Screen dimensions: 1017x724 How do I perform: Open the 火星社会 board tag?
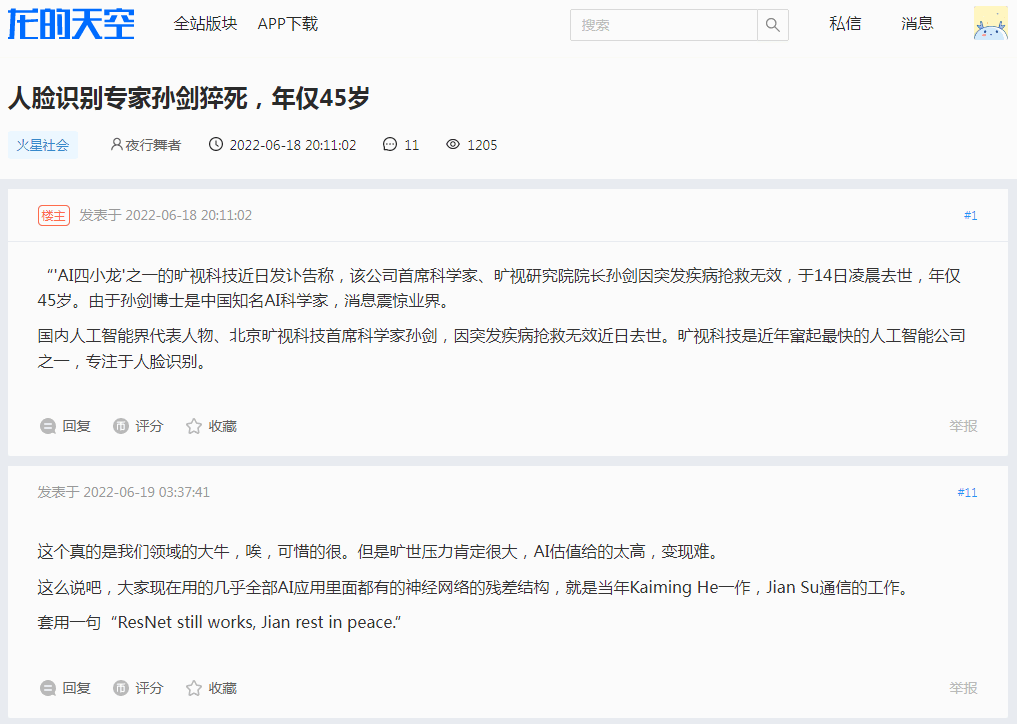[x=43, y=145]
